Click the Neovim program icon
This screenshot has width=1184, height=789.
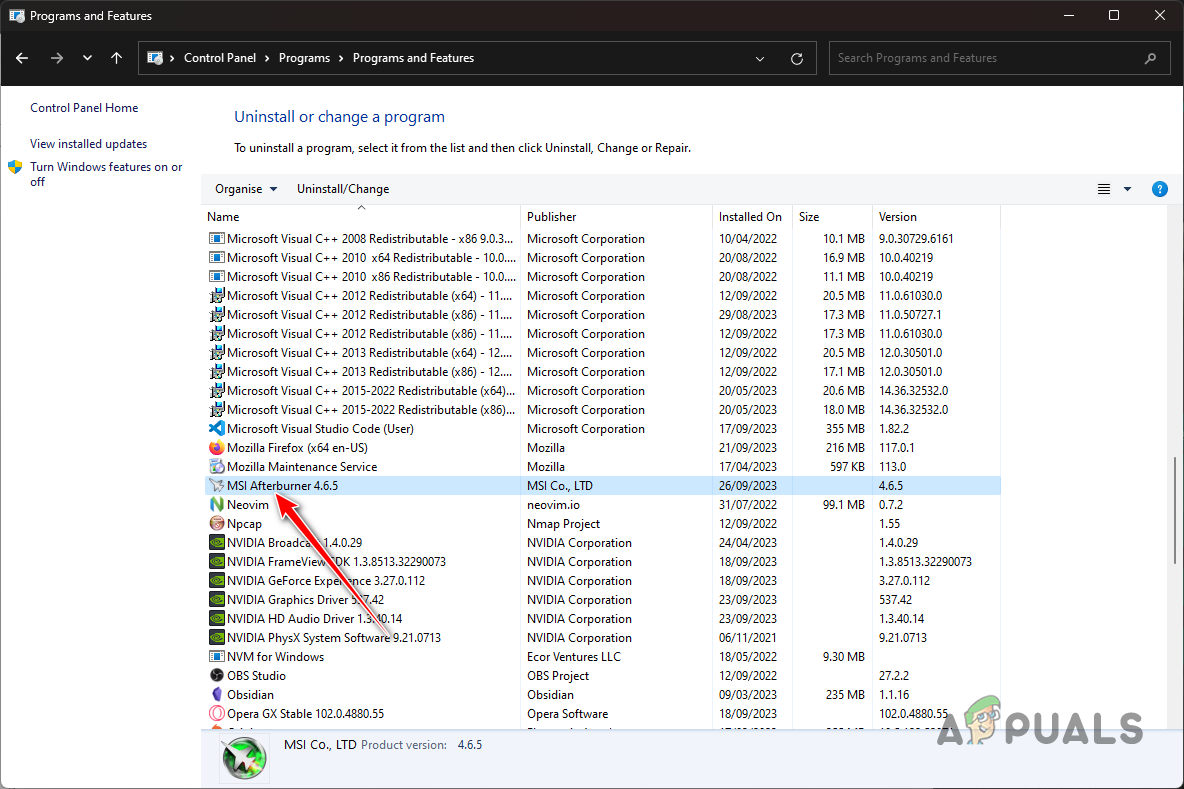[x=216, y=504]
